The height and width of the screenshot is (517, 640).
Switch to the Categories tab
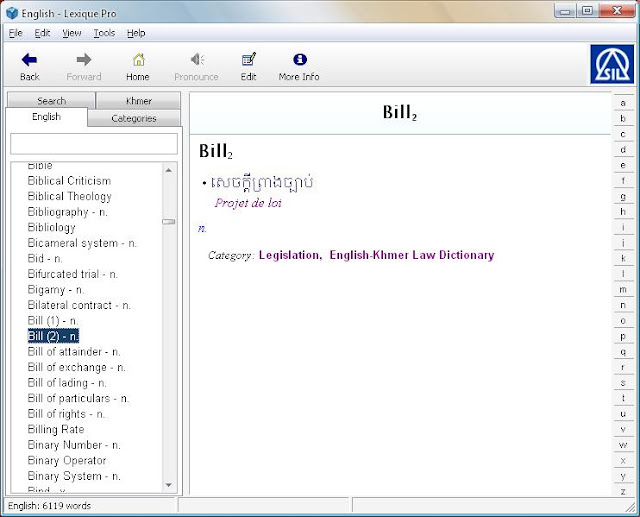point(134,118)
